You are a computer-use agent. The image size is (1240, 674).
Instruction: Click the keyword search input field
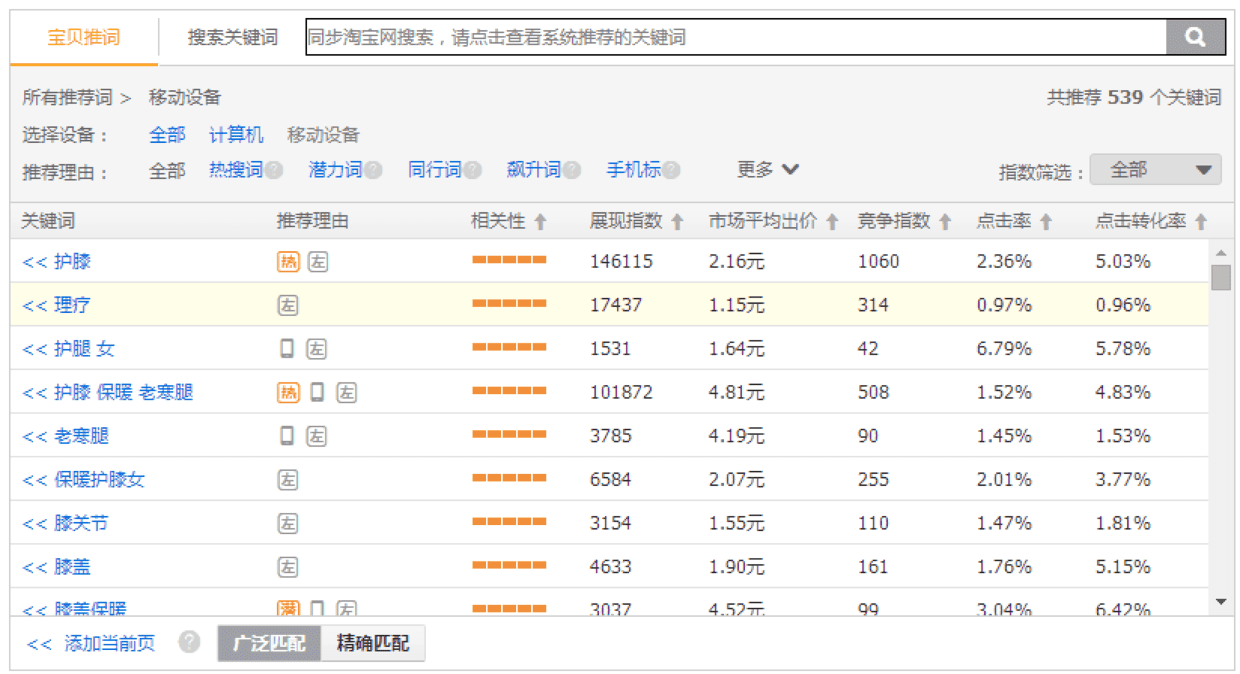click(735, 38)
